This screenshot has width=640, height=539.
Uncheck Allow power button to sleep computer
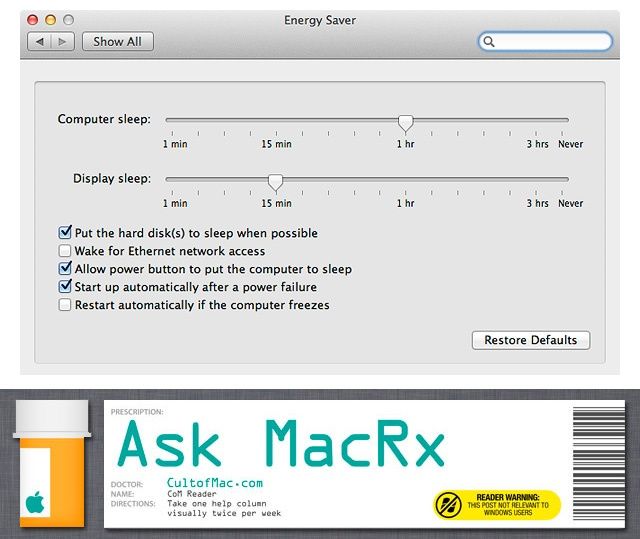[65, 268]
